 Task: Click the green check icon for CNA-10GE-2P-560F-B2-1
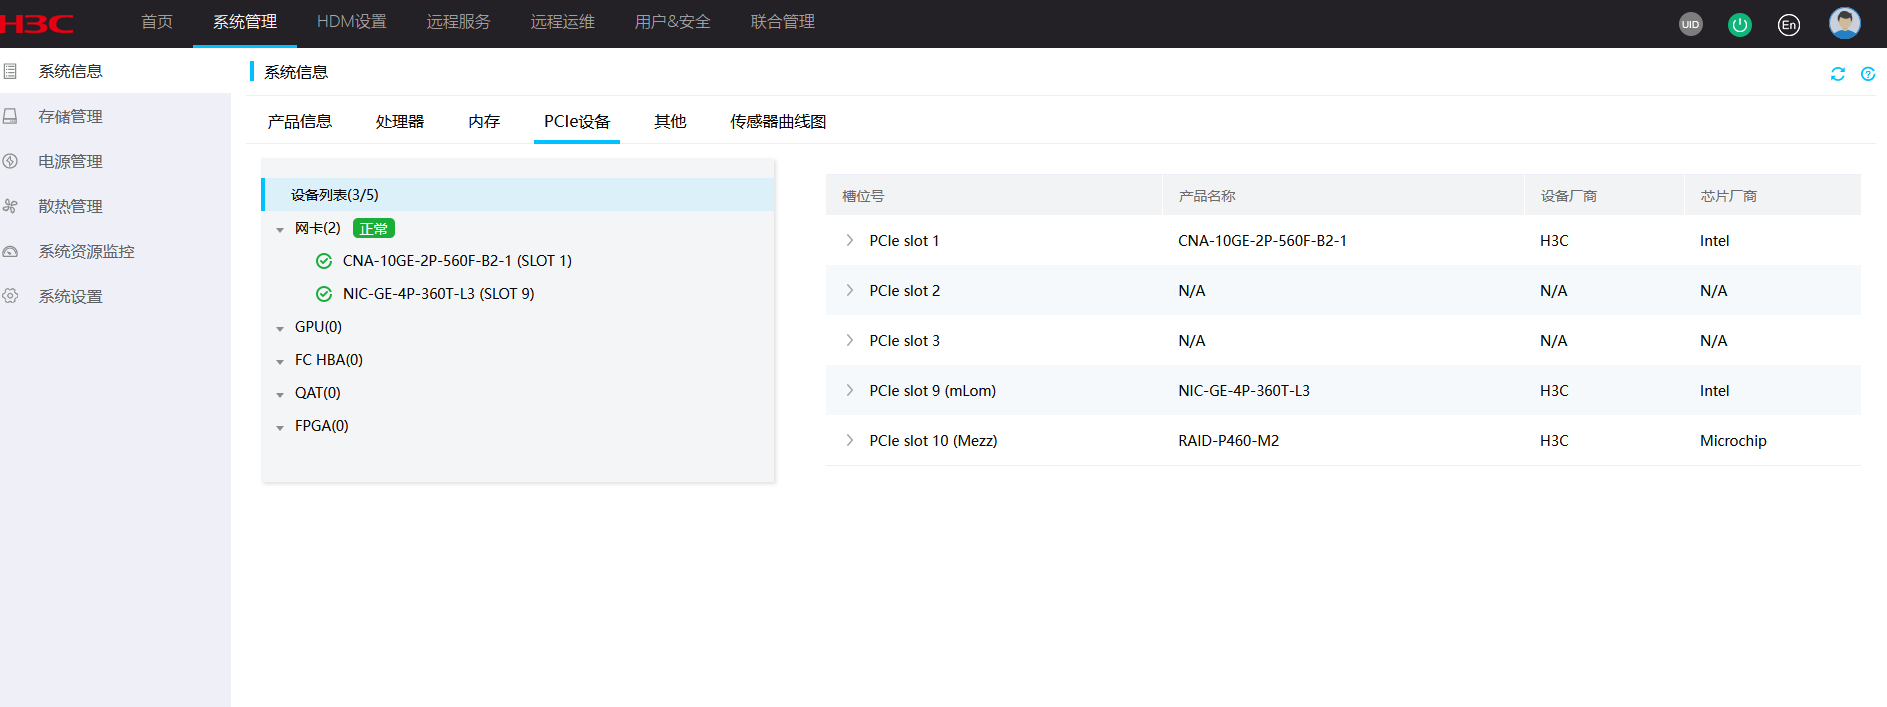(x=324, y=261)
